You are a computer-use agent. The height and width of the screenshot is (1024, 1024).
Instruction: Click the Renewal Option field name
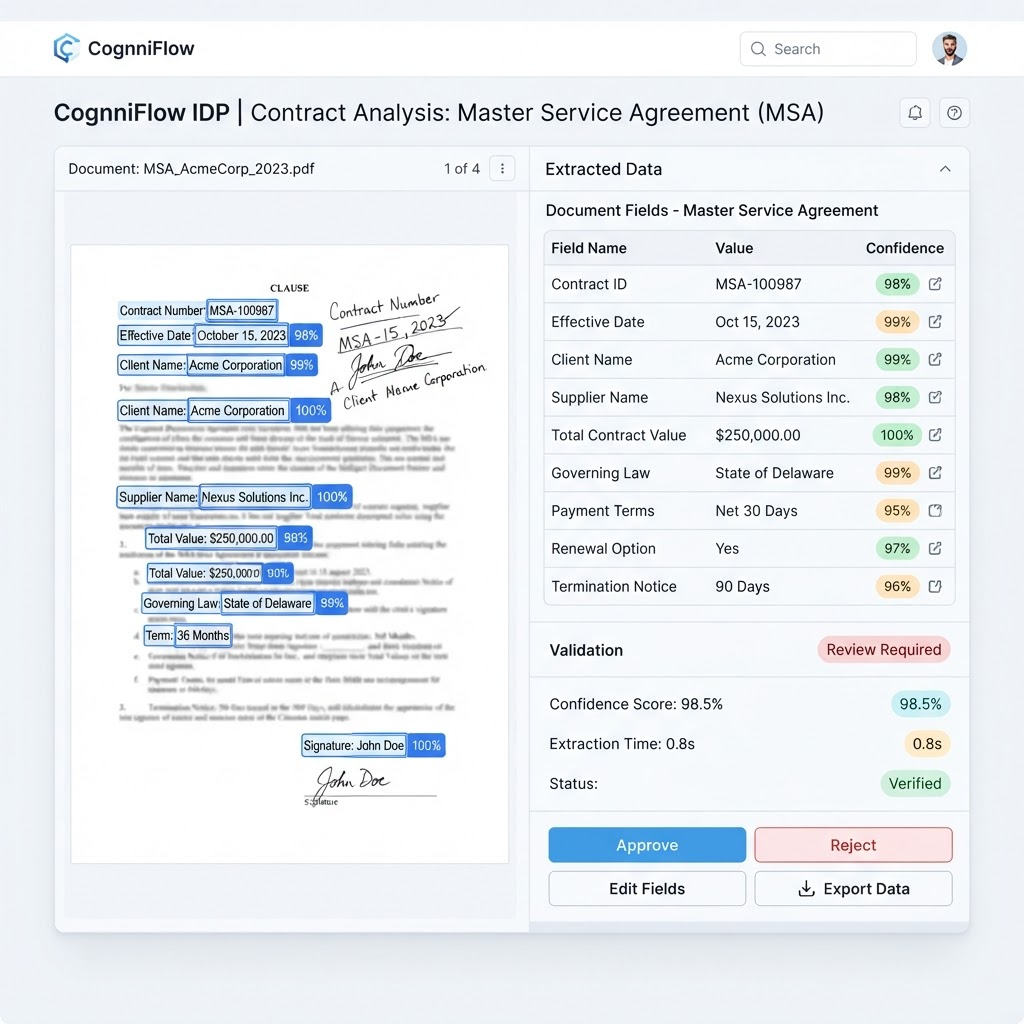click(603, 549)
